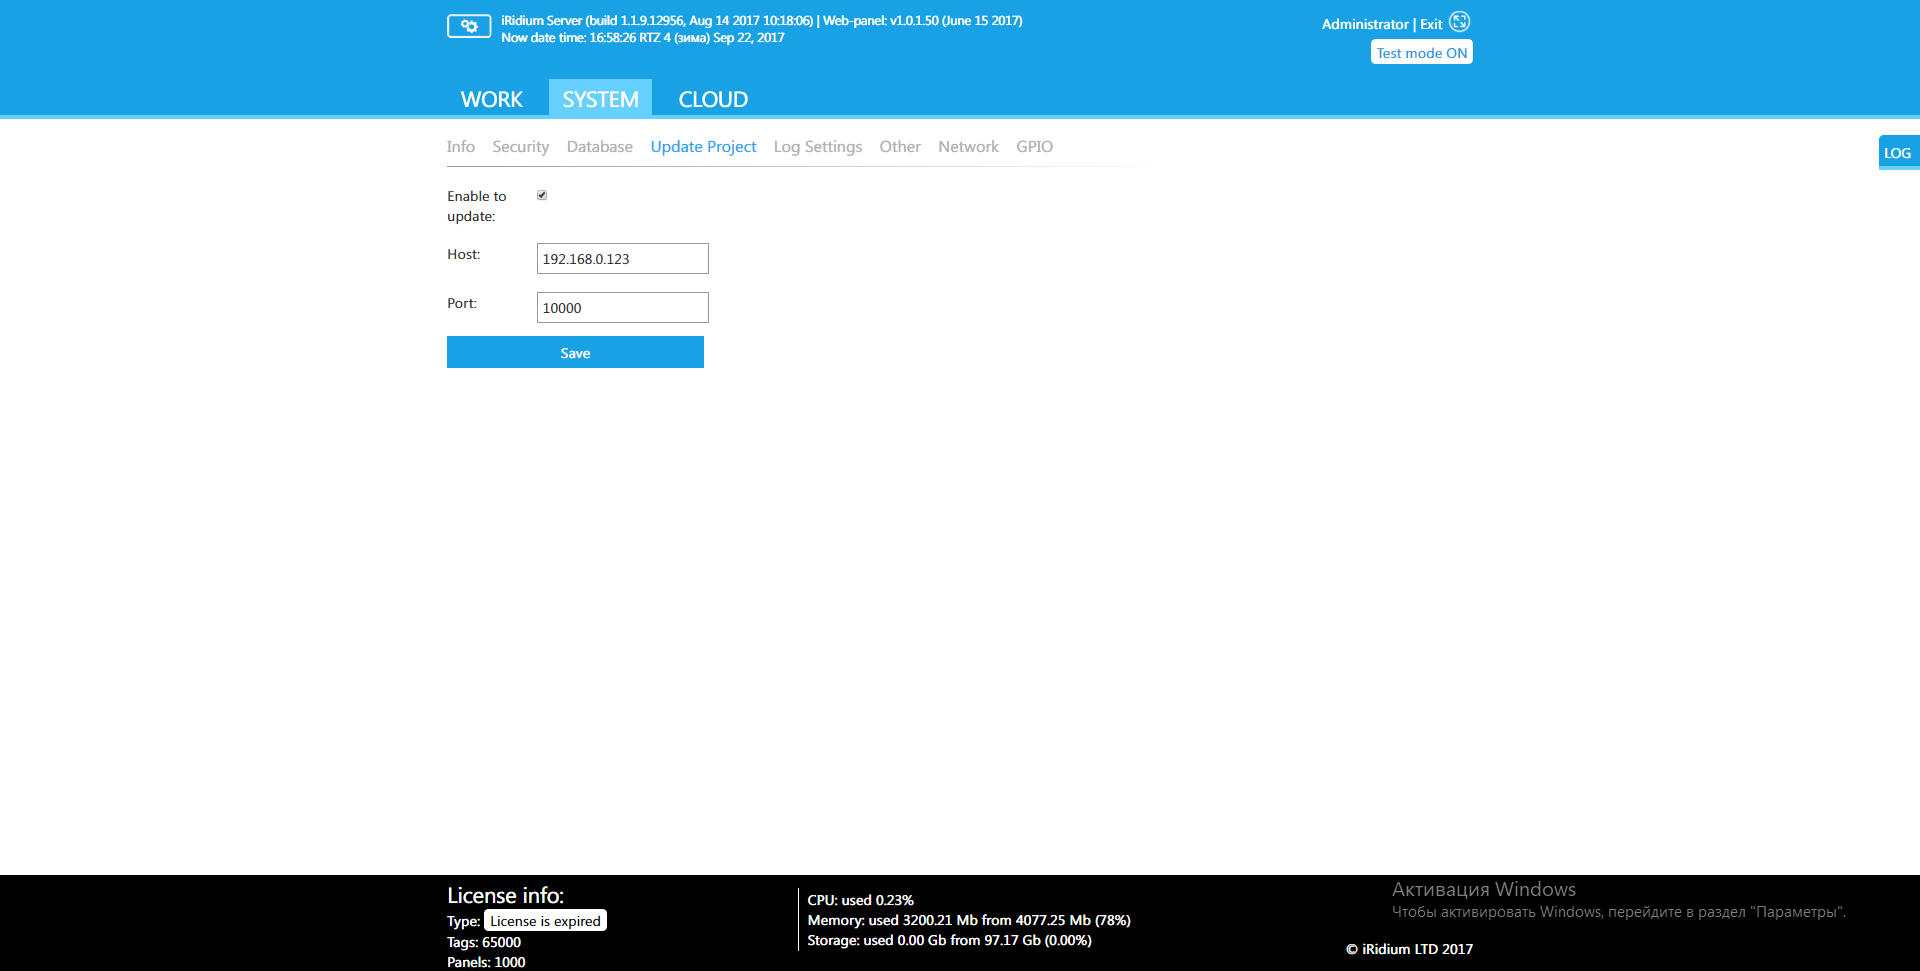
Task: Click the Exit link to log out
Action: (1430, 24)
